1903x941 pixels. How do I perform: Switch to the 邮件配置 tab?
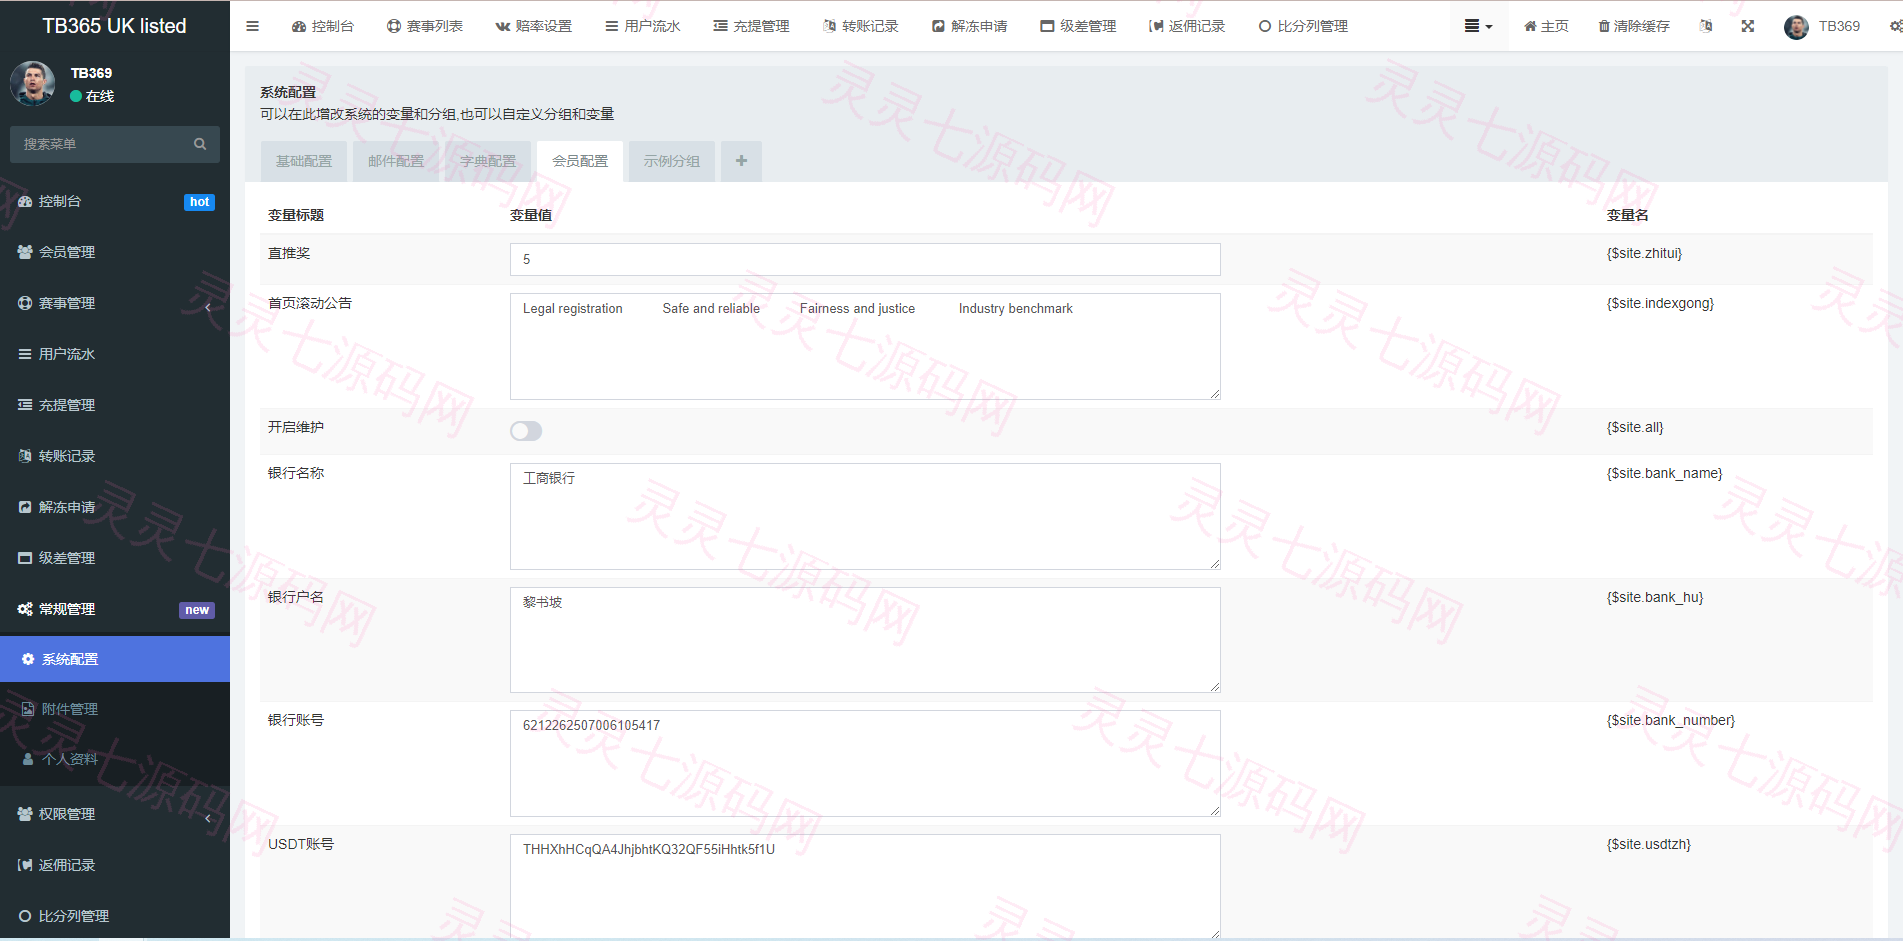[x=396, y=161]
